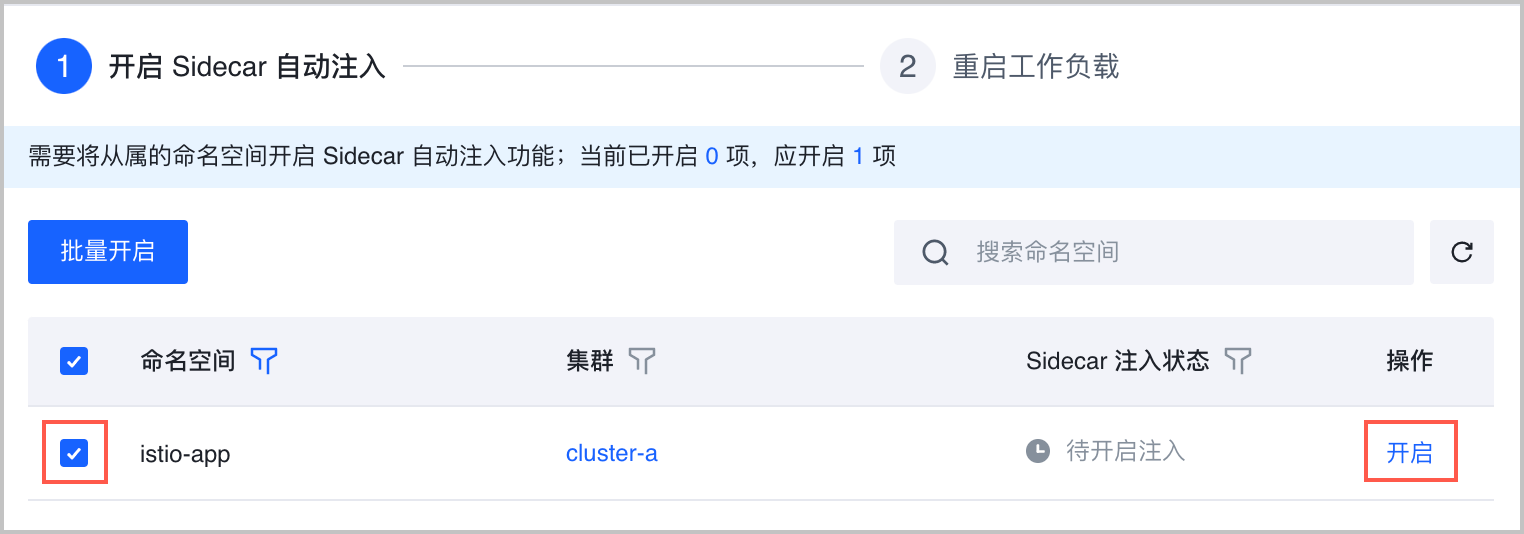Click the 待开启注入 status text
Screen dimensions: 1524x534
pos(1125,452)
